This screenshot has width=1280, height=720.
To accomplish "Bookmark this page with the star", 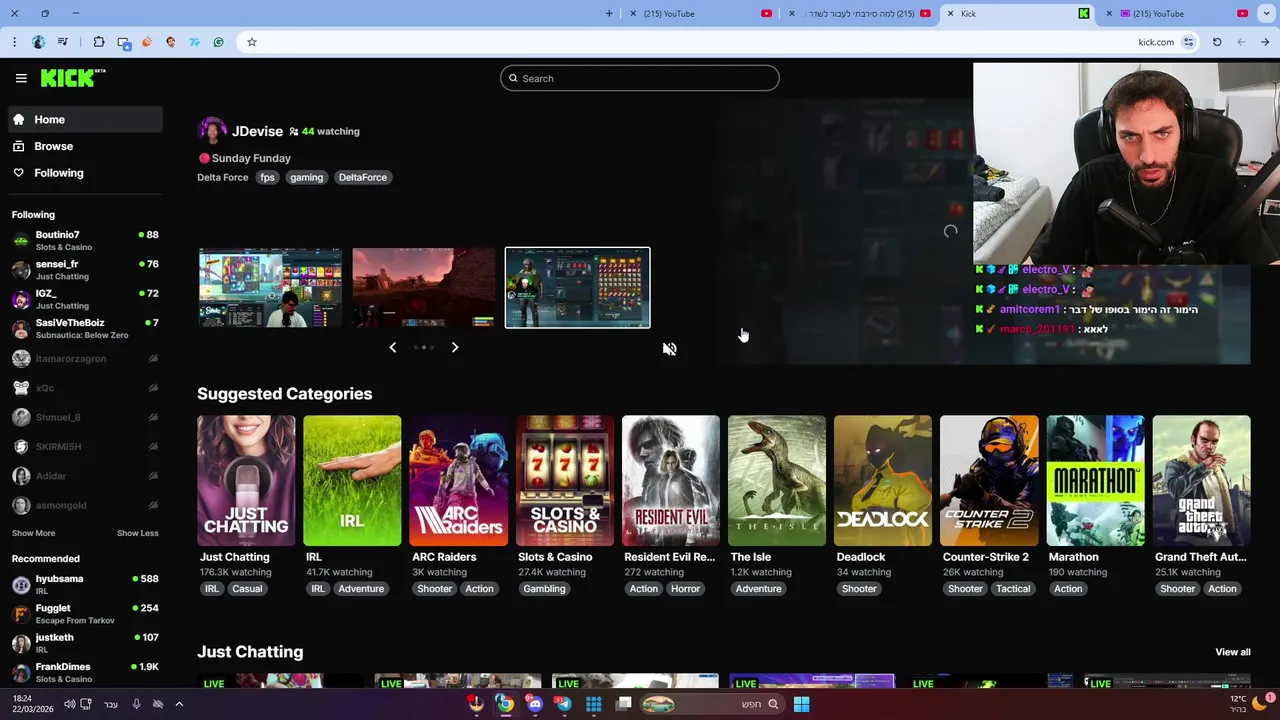I will coord(252,42).
